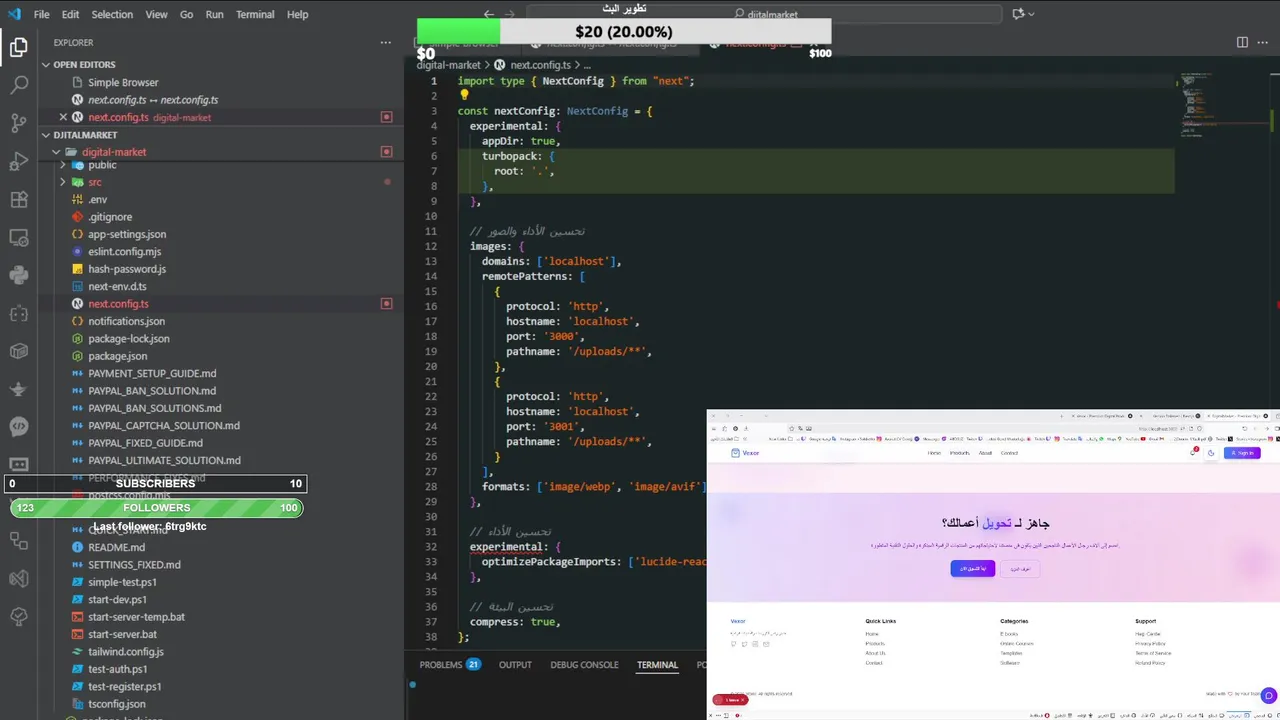Click the outlined learn-more hero button
This screenshot has height=720, width=1280.
coord(1020,568)
